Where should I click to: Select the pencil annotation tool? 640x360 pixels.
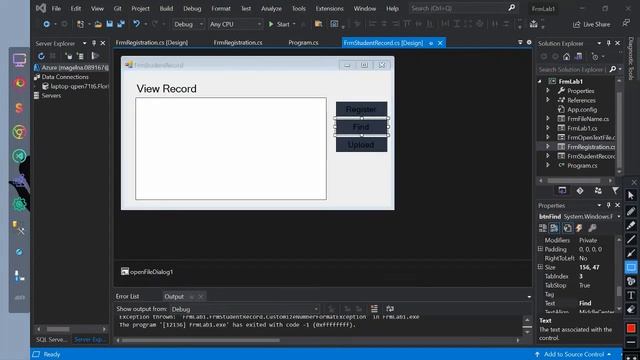point(631,211)
